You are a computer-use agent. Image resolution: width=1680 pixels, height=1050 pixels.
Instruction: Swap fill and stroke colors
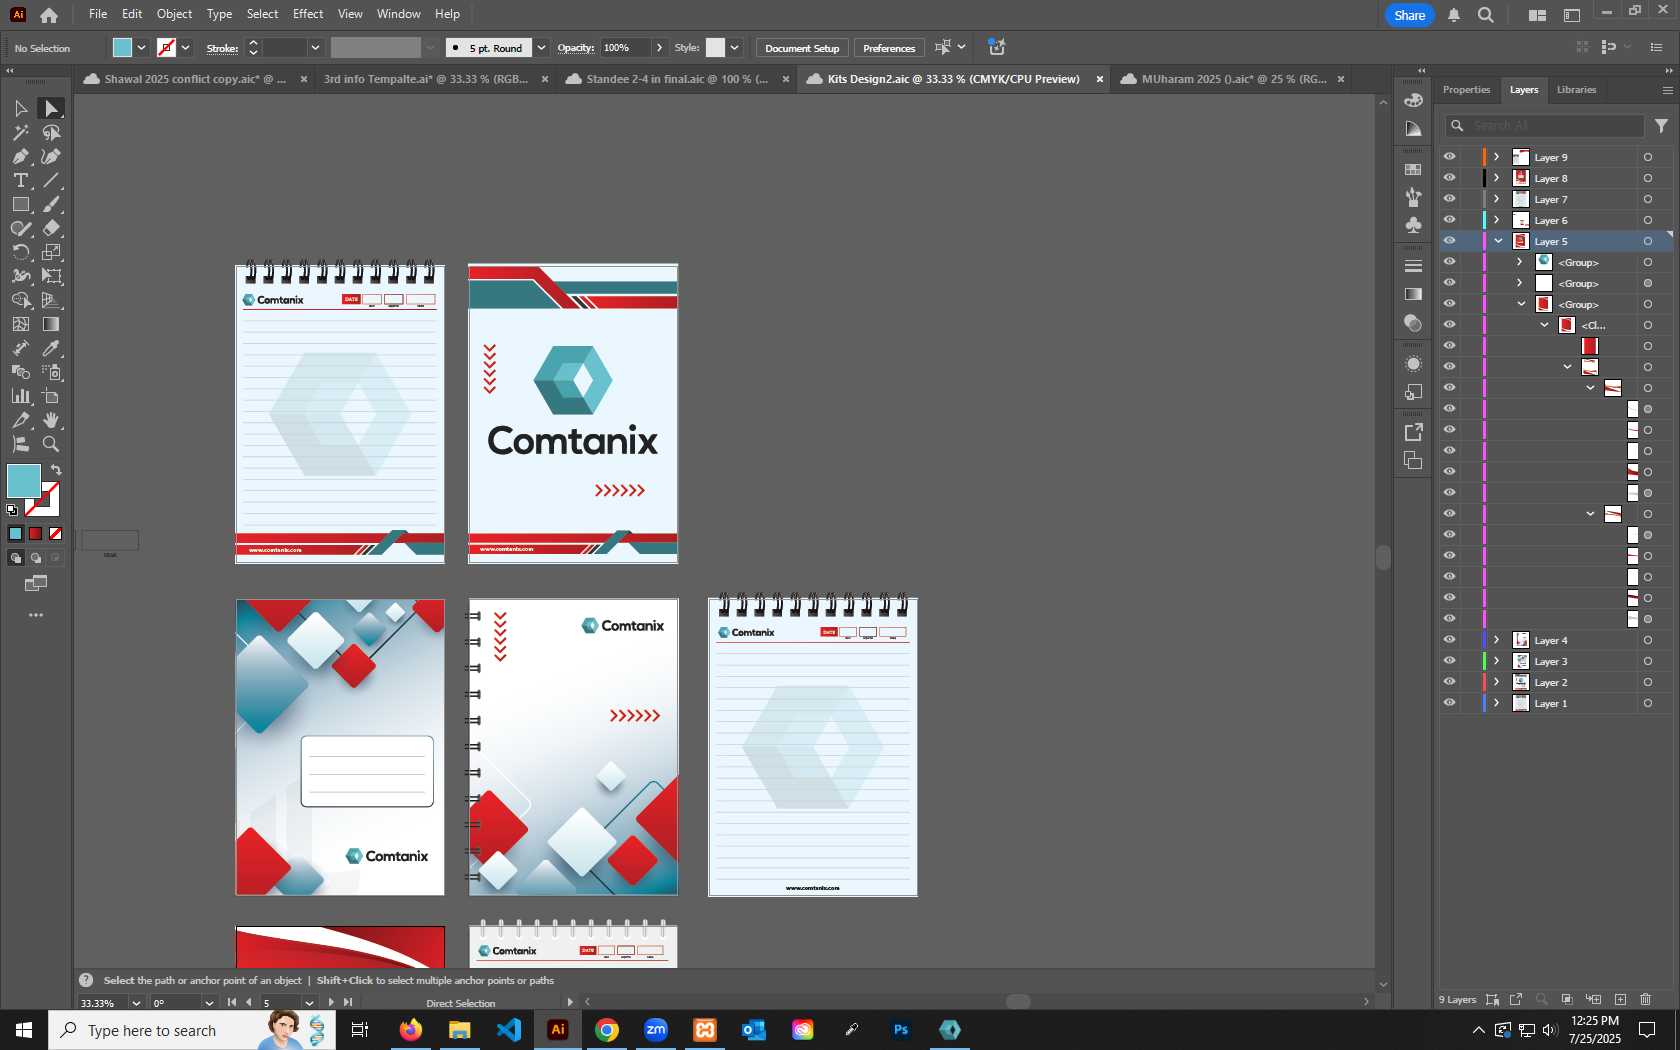click(x=56, y=470)
